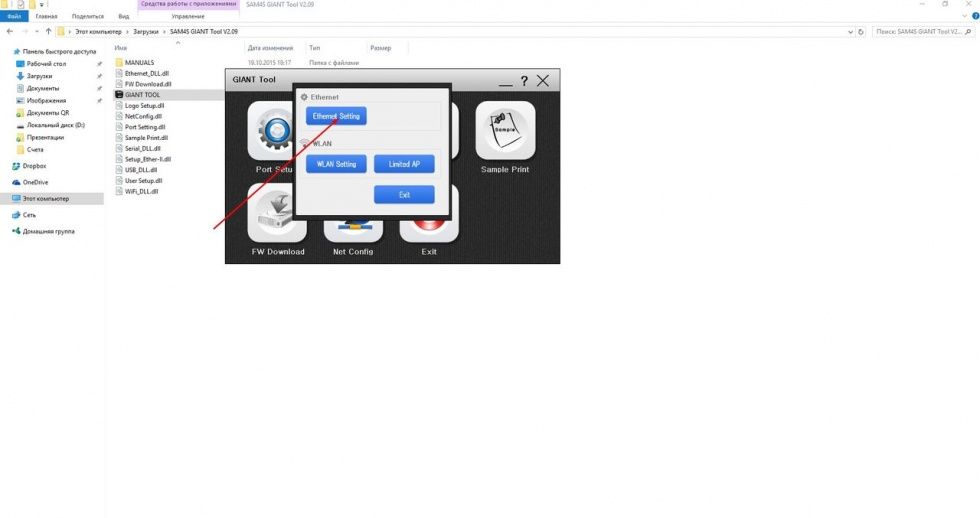Select the Port Setting.dll file
This screenshot has height=518, width=980.
click(145, 127)
